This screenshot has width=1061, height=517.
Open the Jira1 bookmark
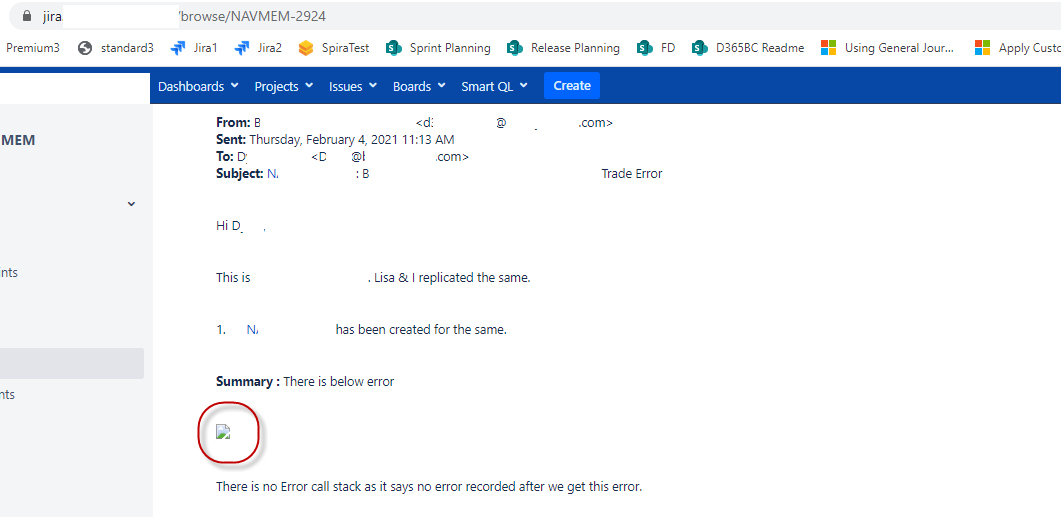tap(195, 48)
